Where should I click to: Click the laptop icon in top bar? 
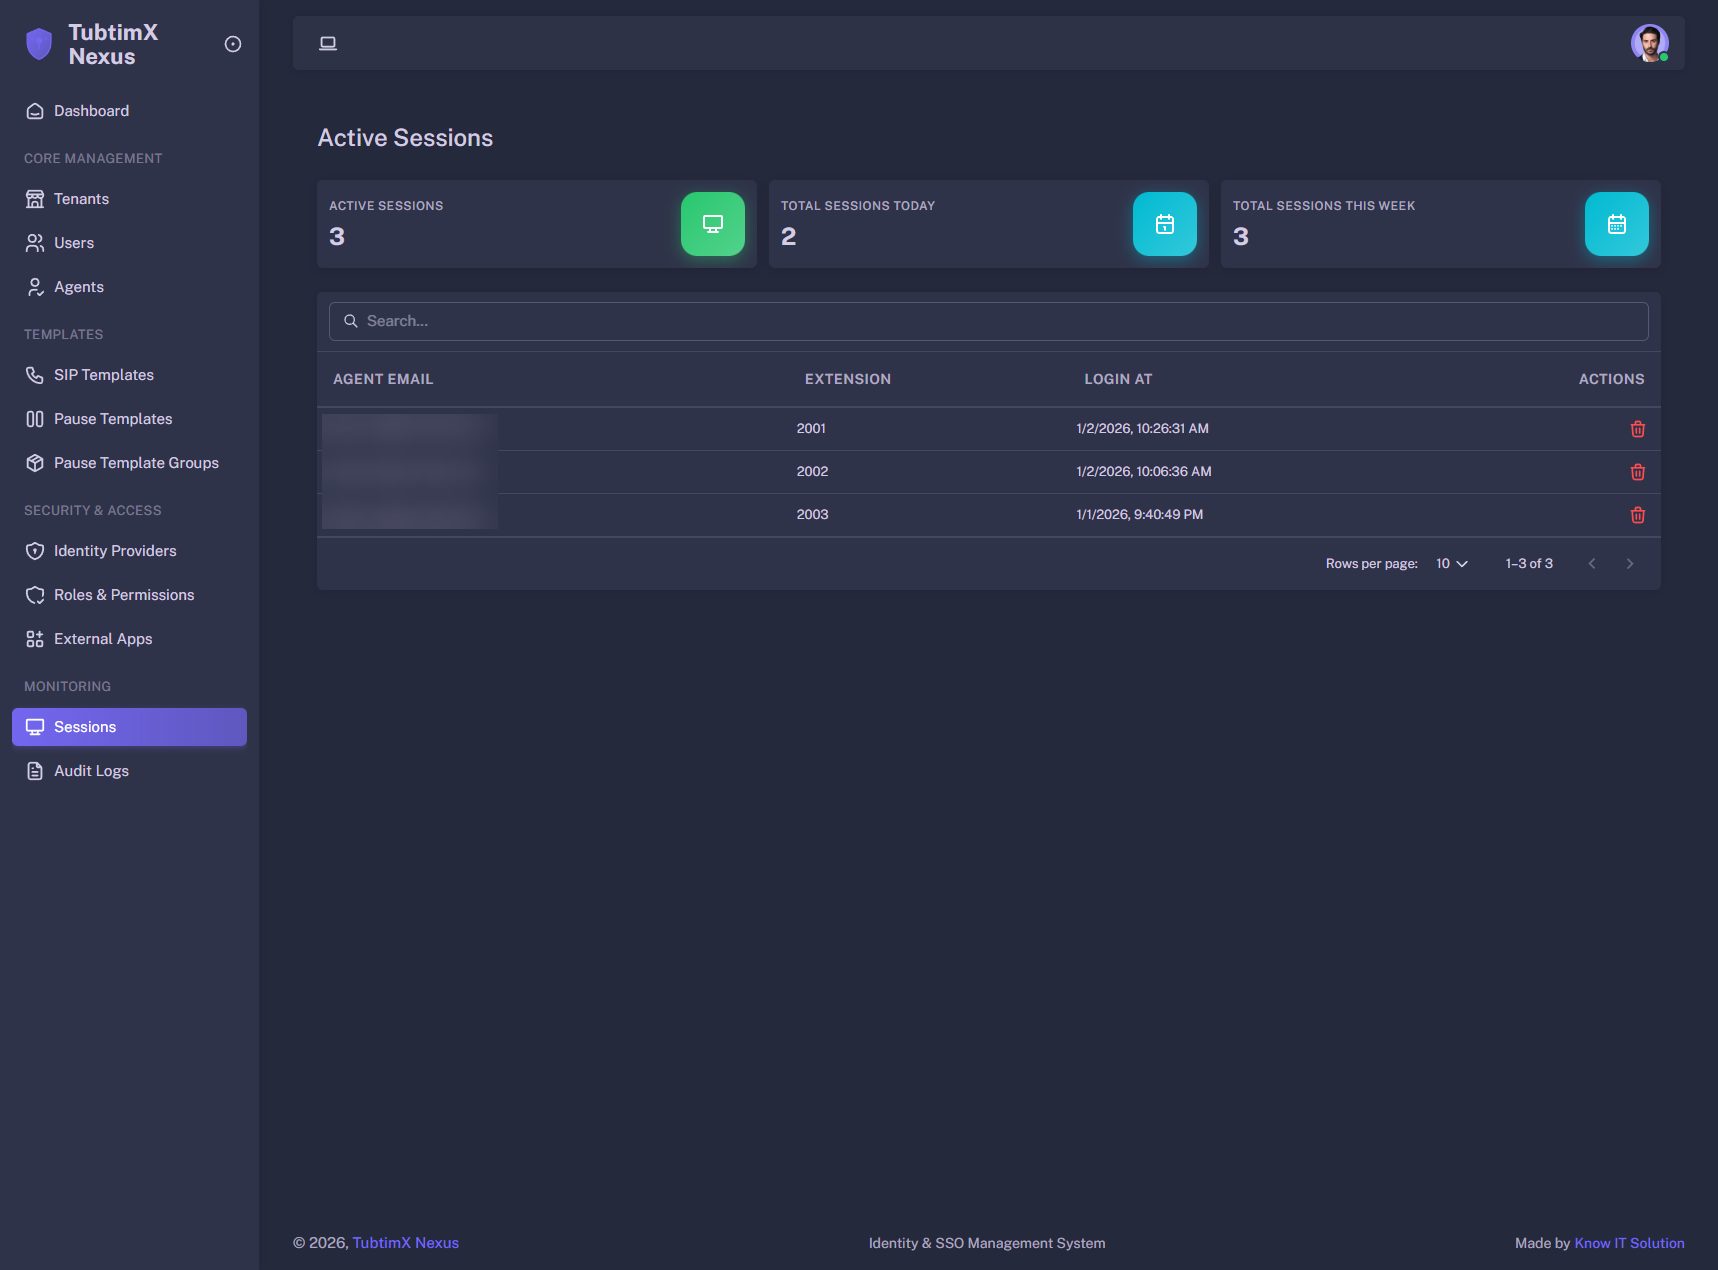328,43
